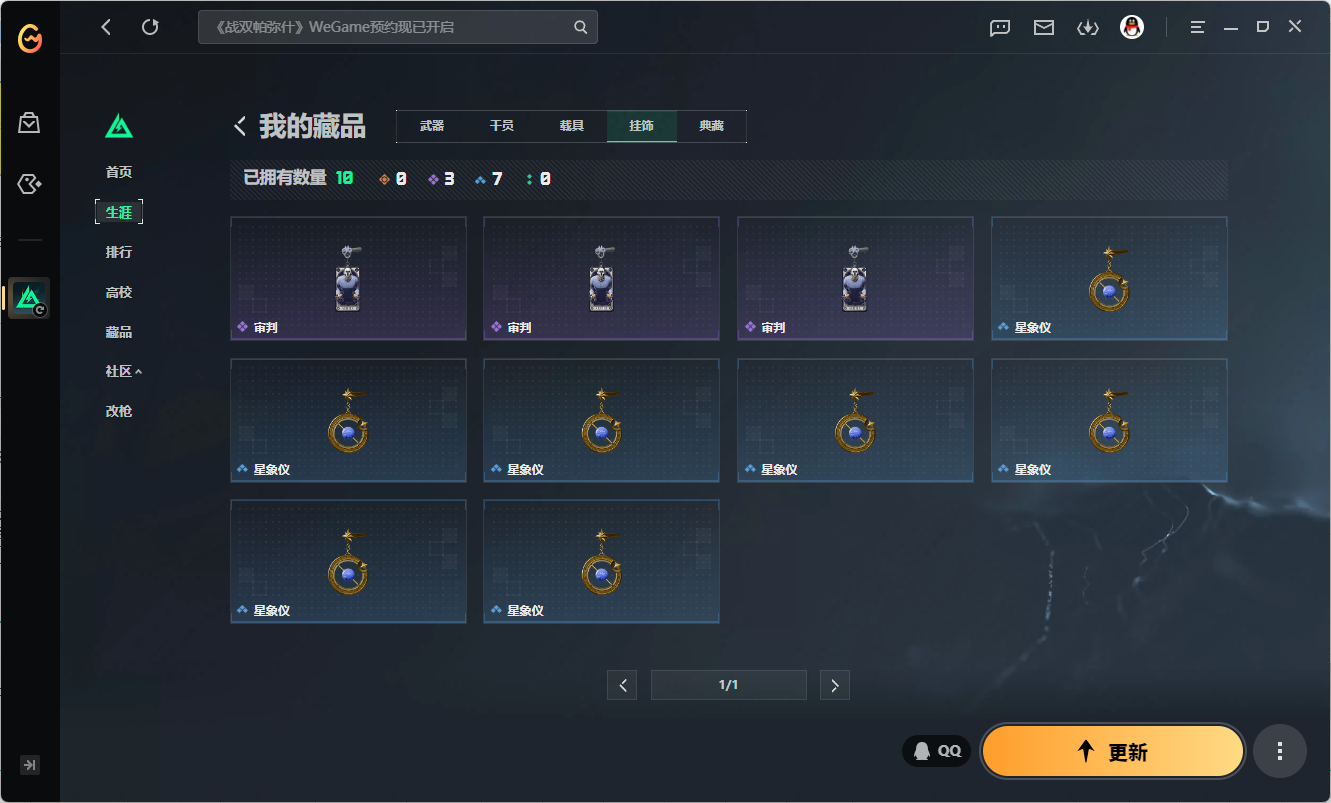The height and width of the screenshot is (803, 1331).
Task: Click the green rarity dots icon
Action: tap(529, 180)
